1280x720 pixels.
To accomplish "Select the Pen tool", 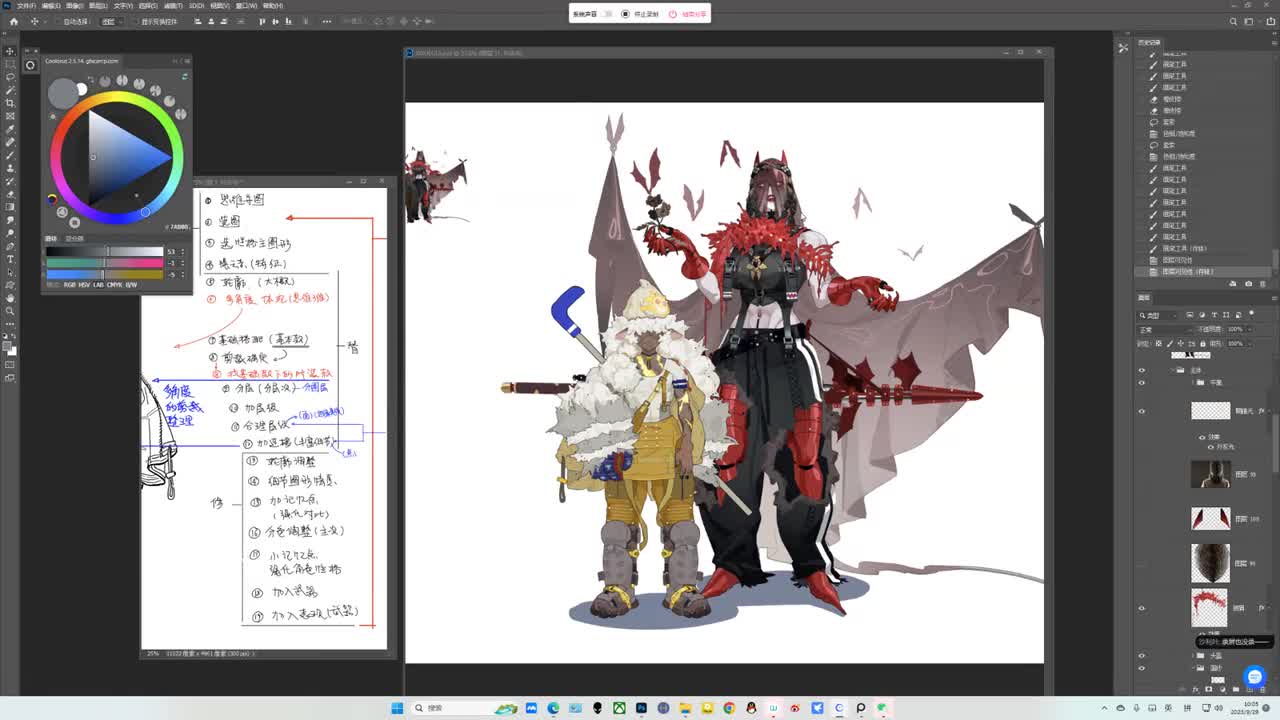I will pos(10,246).
